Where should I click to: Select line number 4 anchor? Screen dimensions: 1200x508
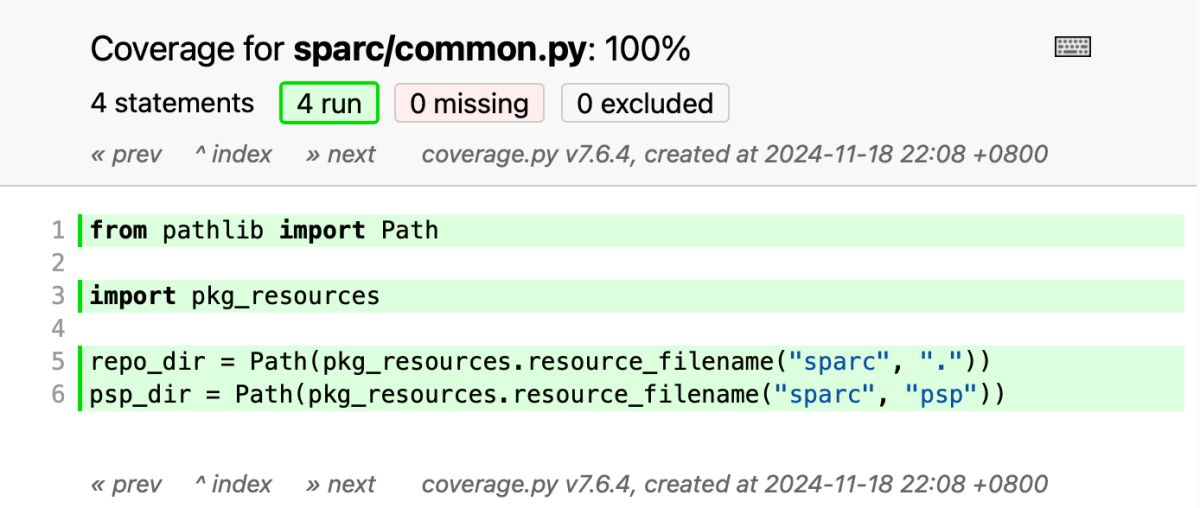pyautogui.click(x=58, y=329)
